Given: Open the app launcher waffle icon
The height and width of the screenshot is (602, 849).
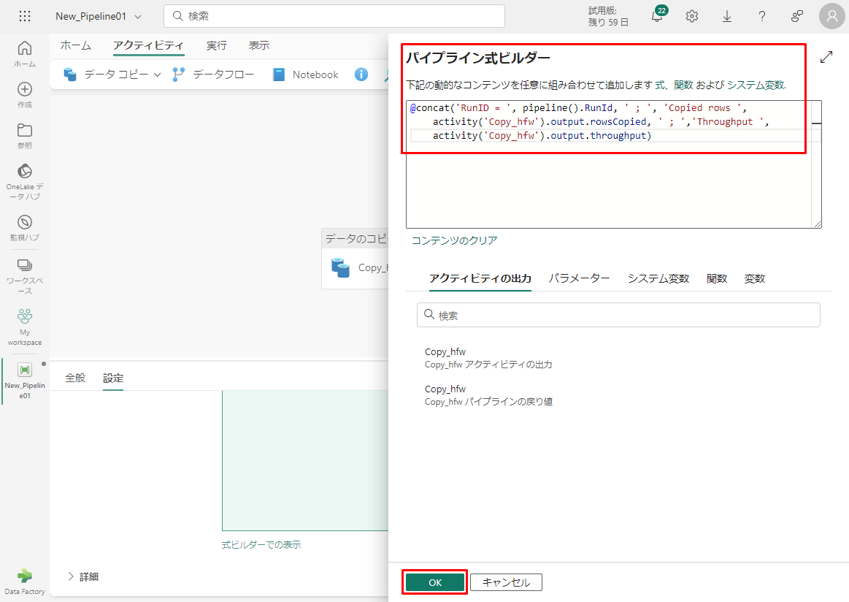Looking at the screenshot, I should [x=25, y=16].
